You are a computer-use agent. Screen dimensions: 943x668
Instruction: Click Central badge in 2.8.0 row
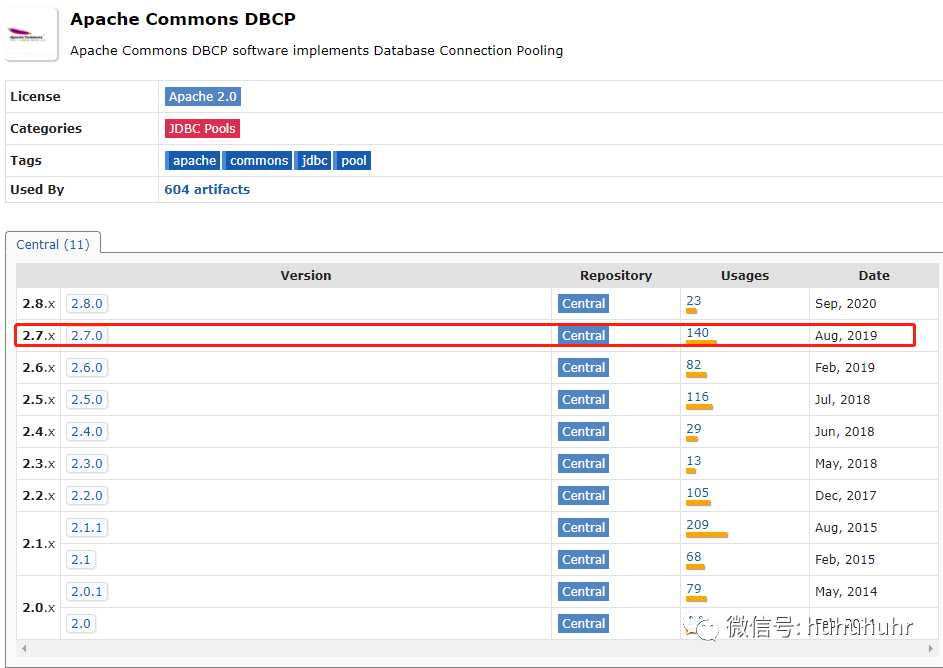click(x=583, y=304)
